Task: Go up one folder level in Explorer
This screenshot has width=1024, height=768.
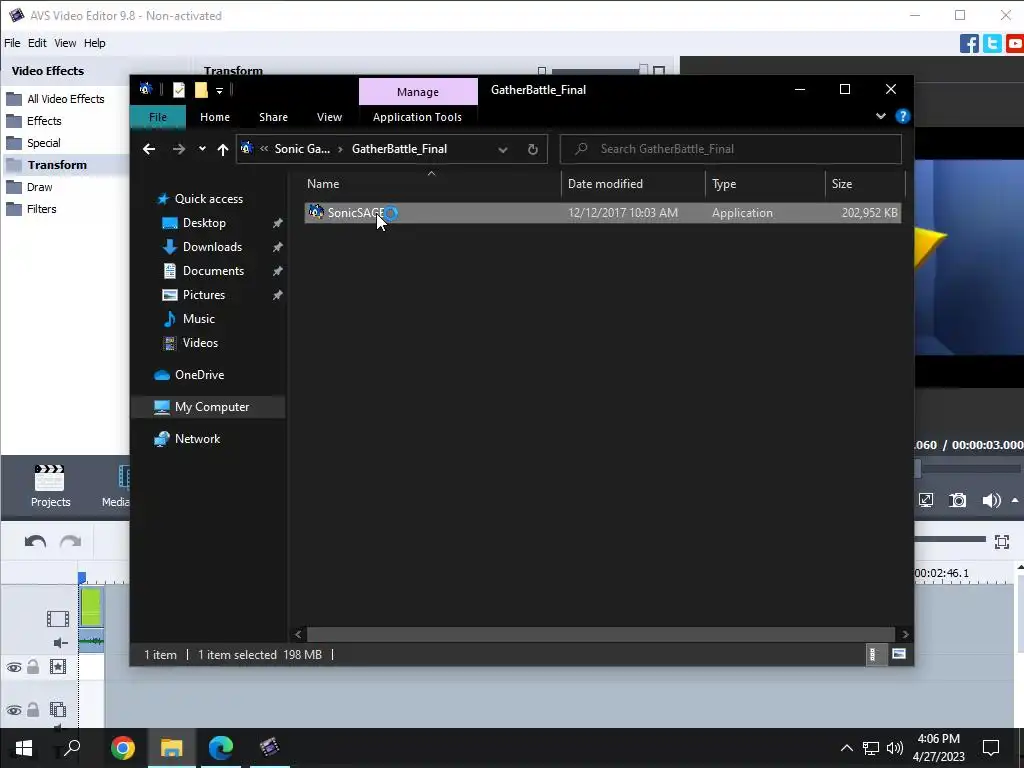Action: 223,150
